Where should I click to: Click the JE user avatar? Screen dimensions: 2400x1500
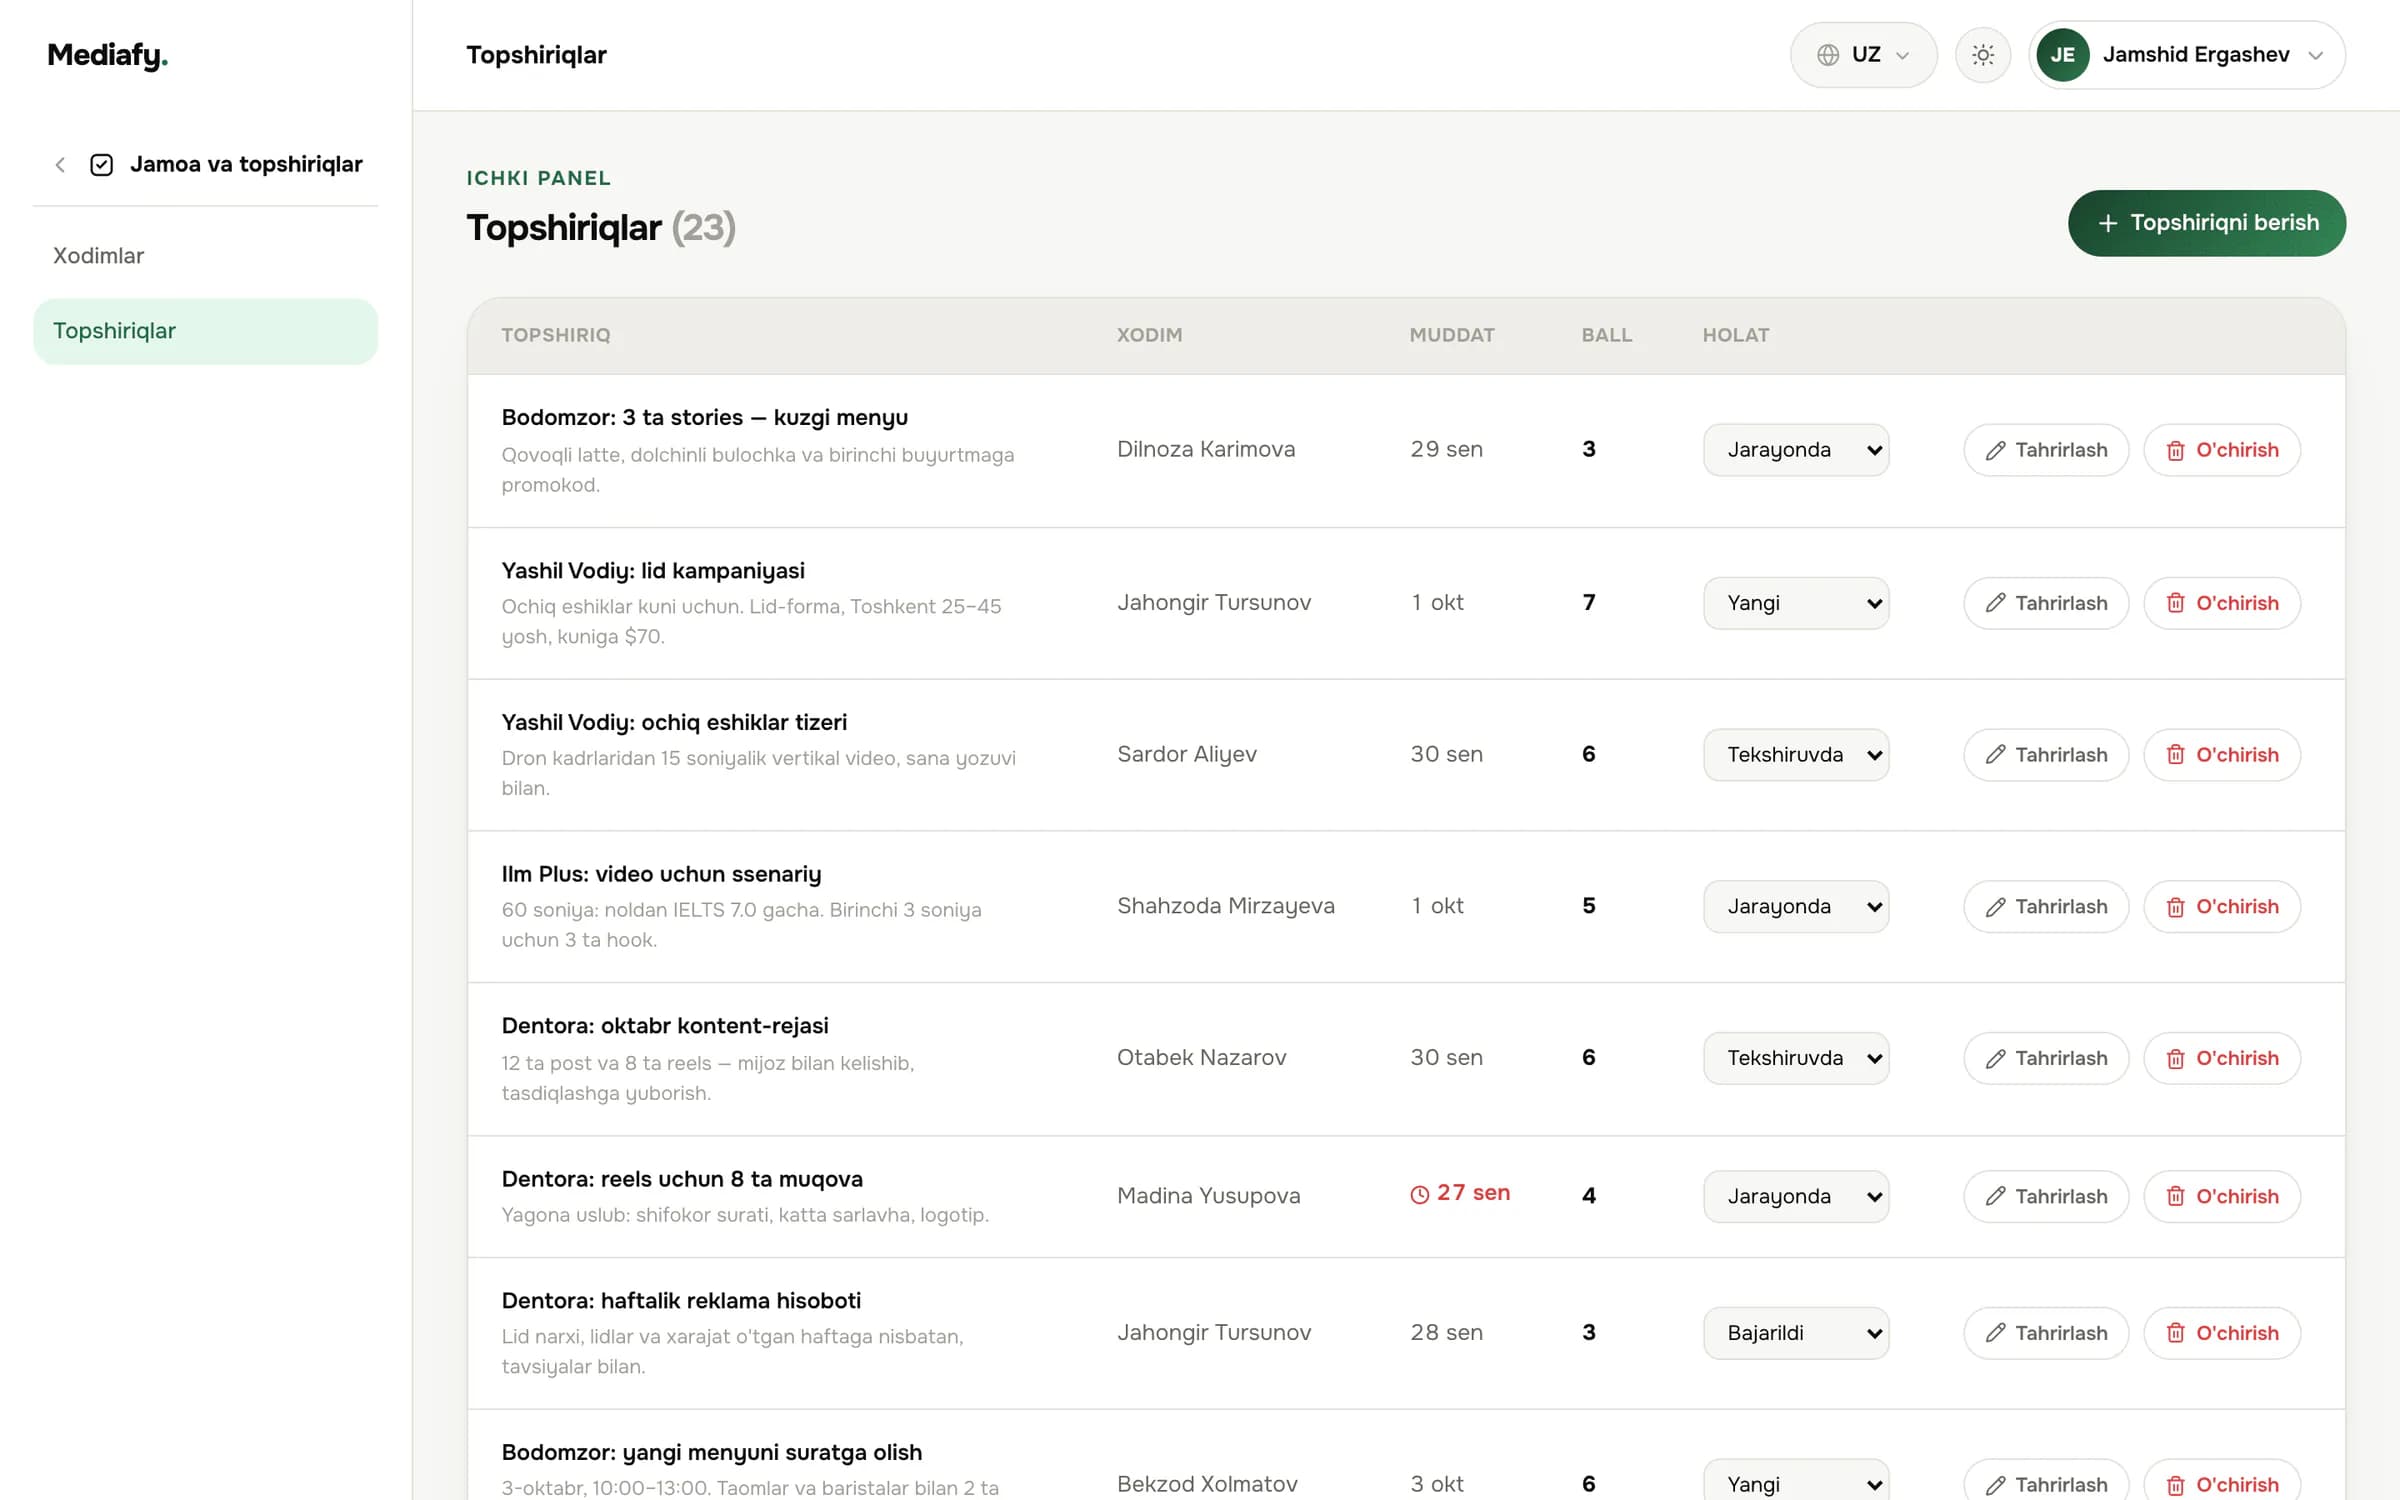coord(2062,55)
